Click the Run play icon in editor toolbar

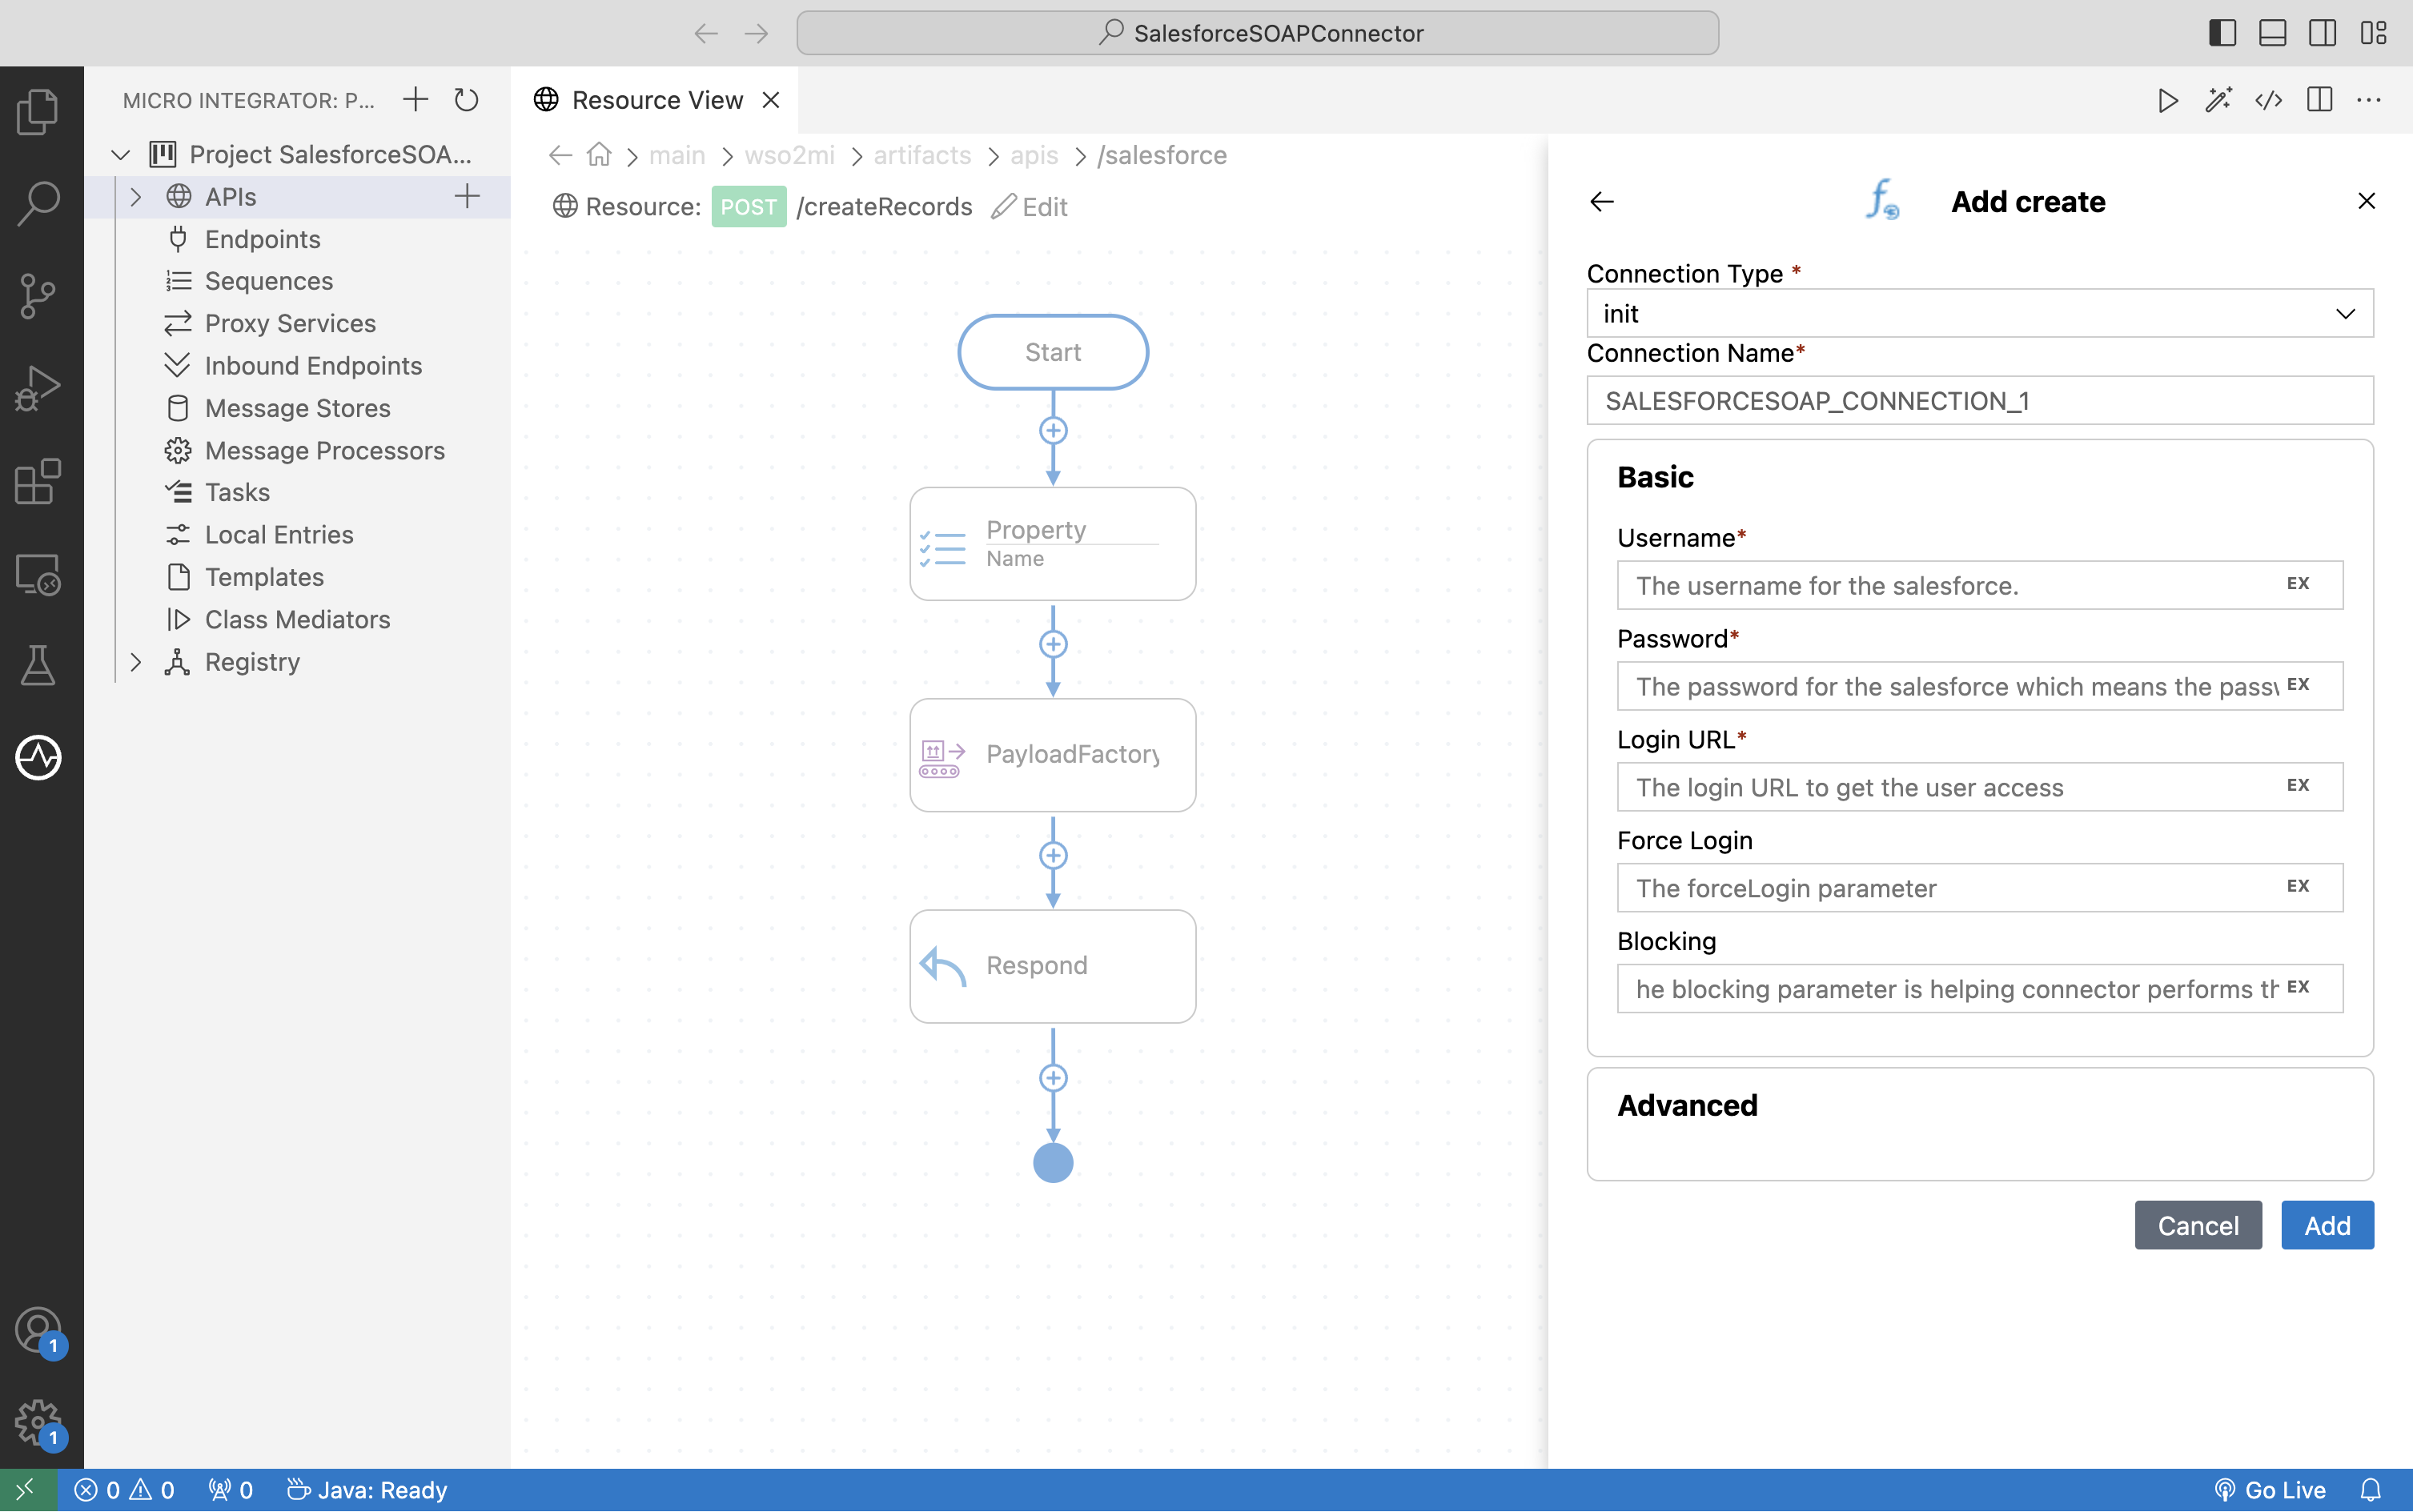click(2167, 100)
